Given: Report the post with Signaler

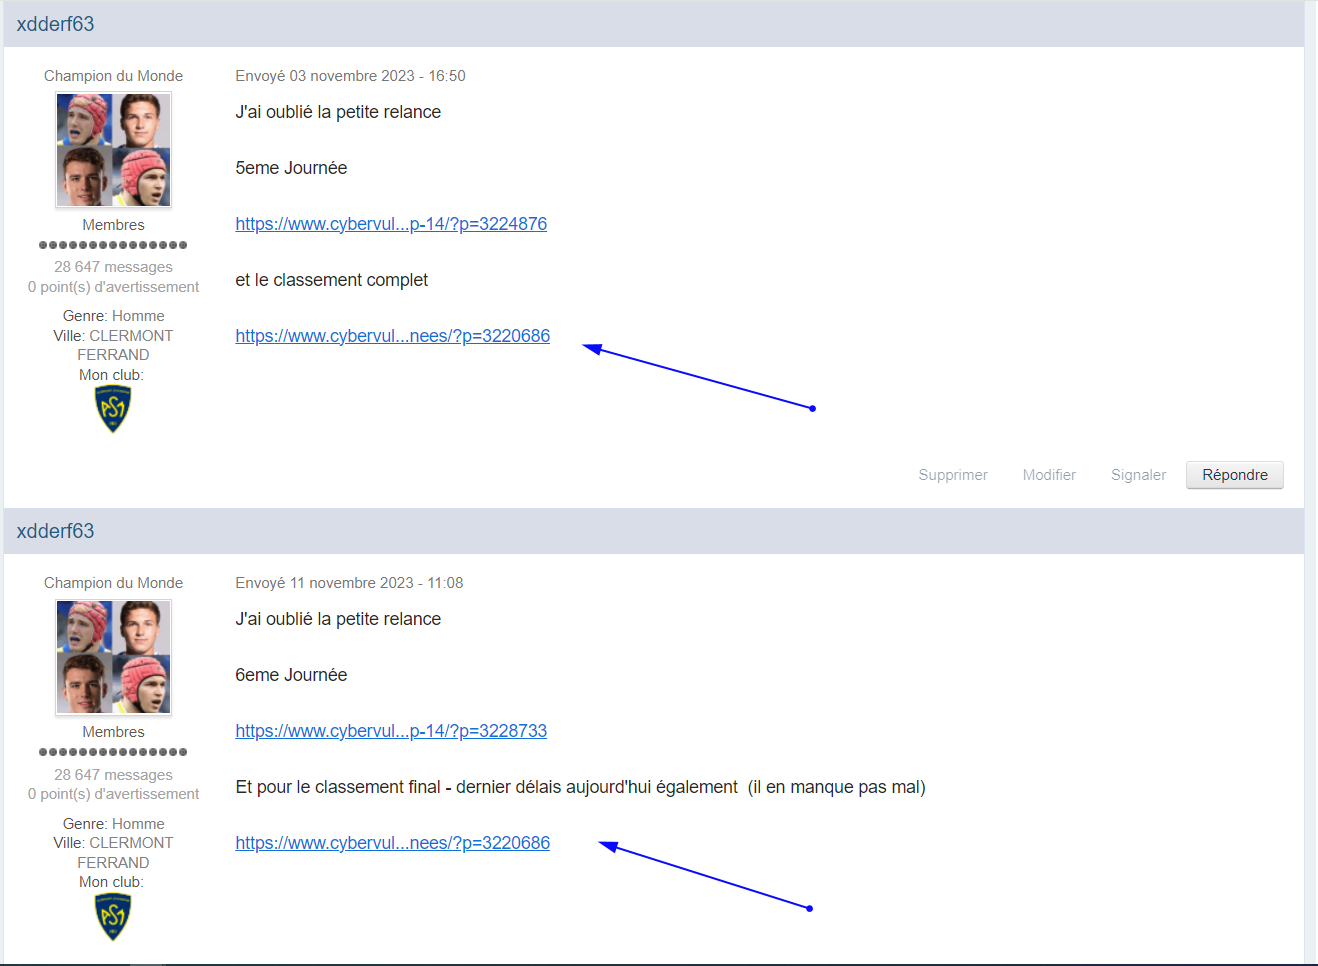Looking at the screenshot, I should pyautogui.click(x=1138, y=475).
